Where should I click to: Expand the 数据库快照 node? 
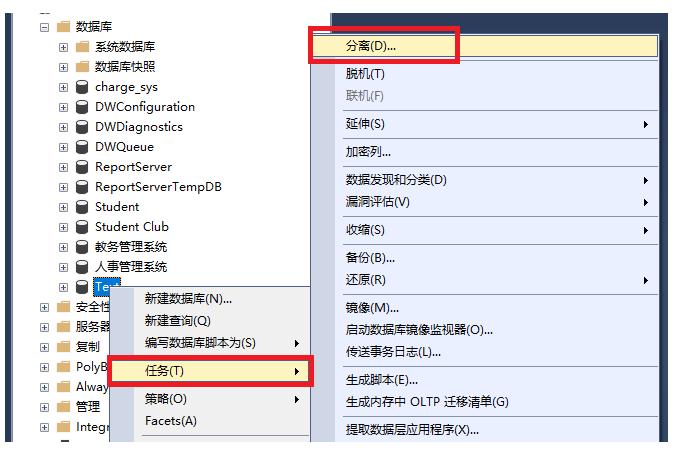click(63, 67)
